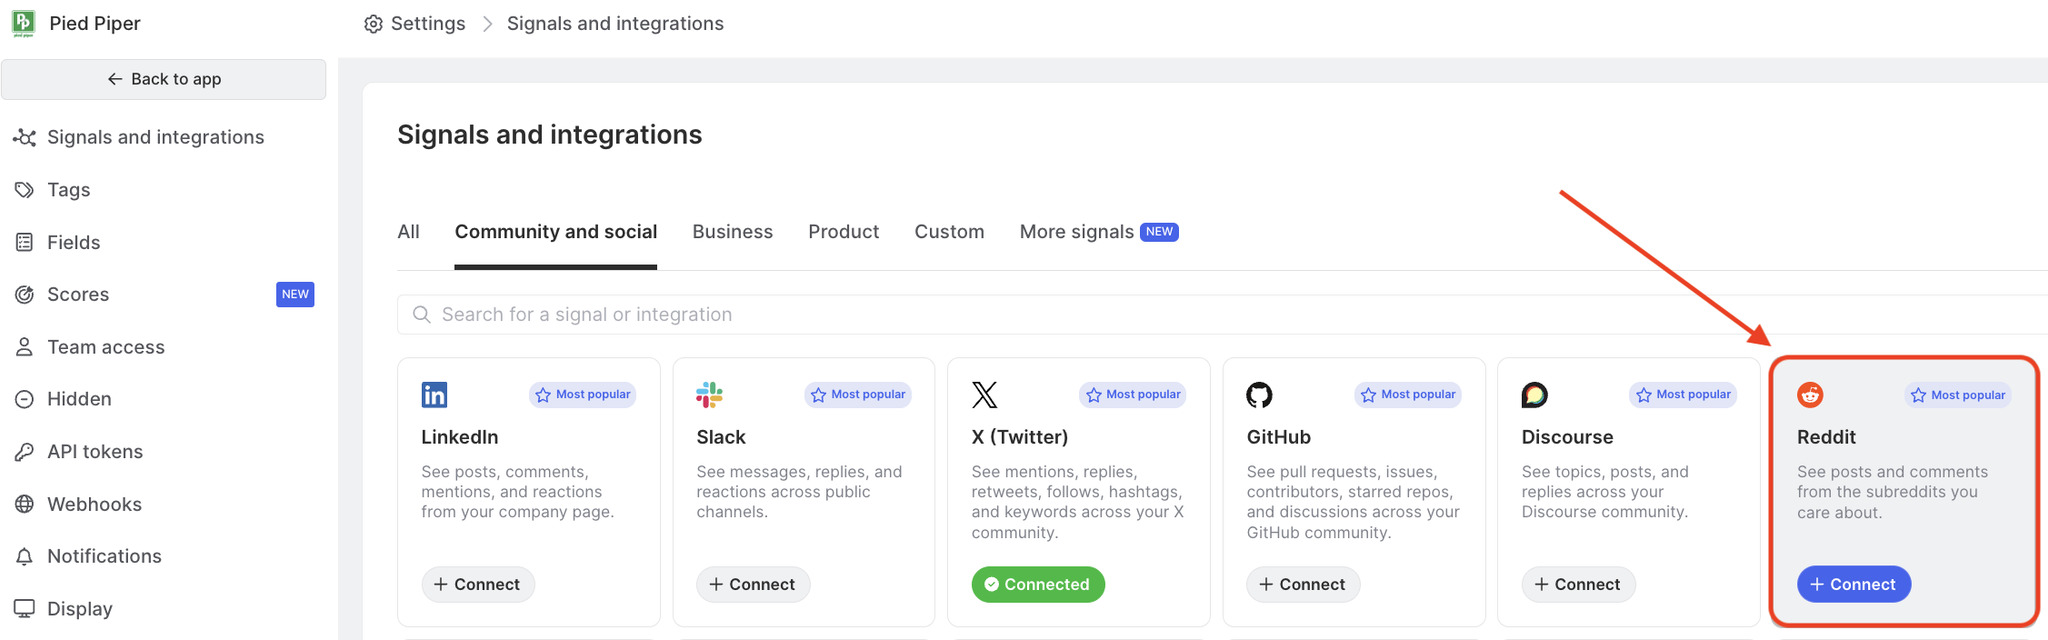The height and width of the screenshot is (640, 2048).
Task: Connect the LinkedIn integration
Action: coord(478,584)
